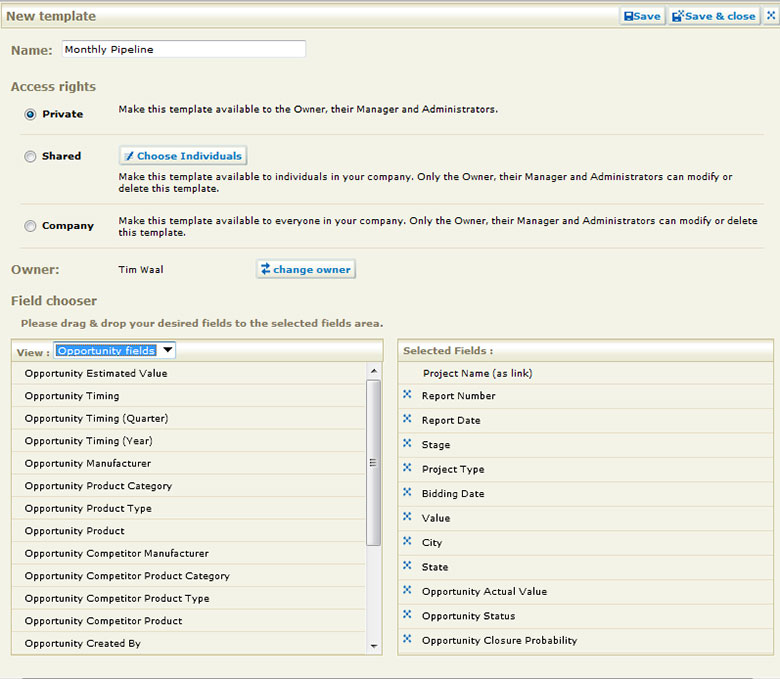This screenshot has height=679, width=780.
Task: Select Opportunity Competitor Product Category field
Action: tap(189, 576)
